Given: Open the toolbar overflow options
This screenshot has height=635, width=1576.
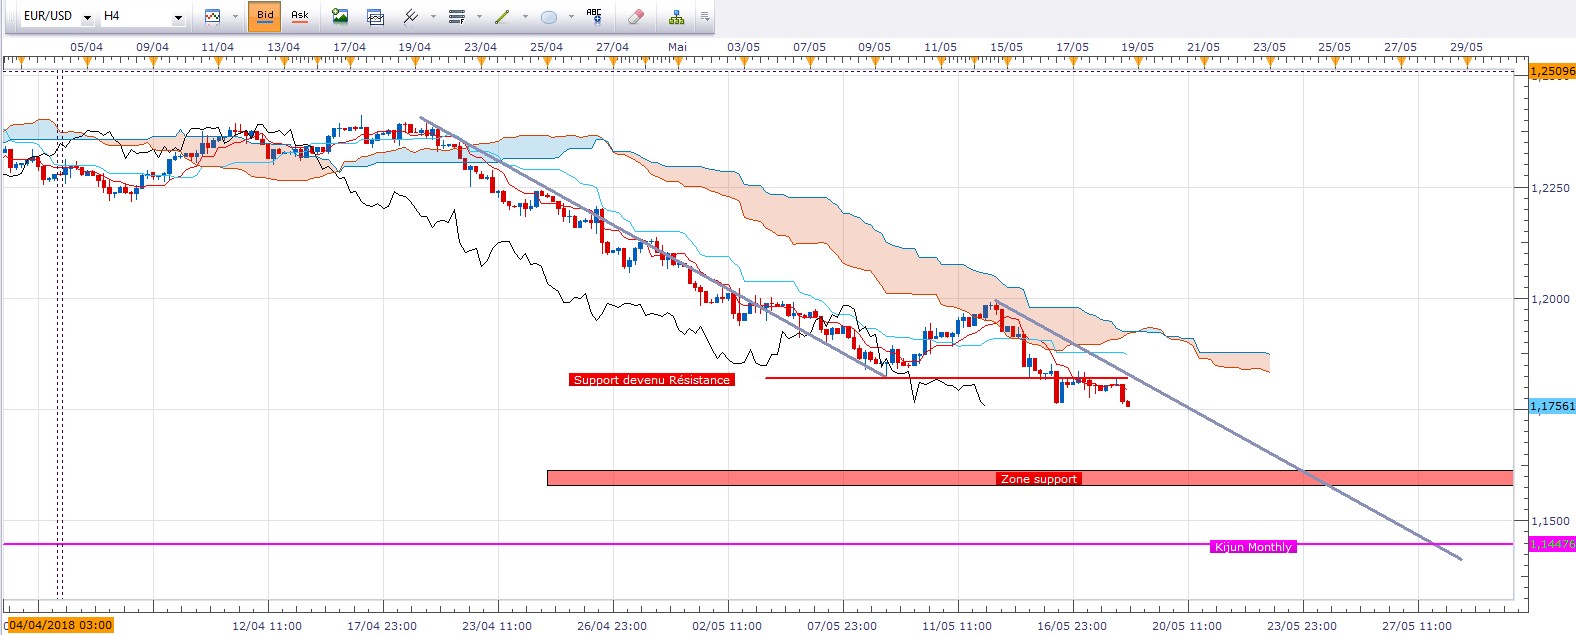Looking at the screenshot, I should (x=705, y=17).
